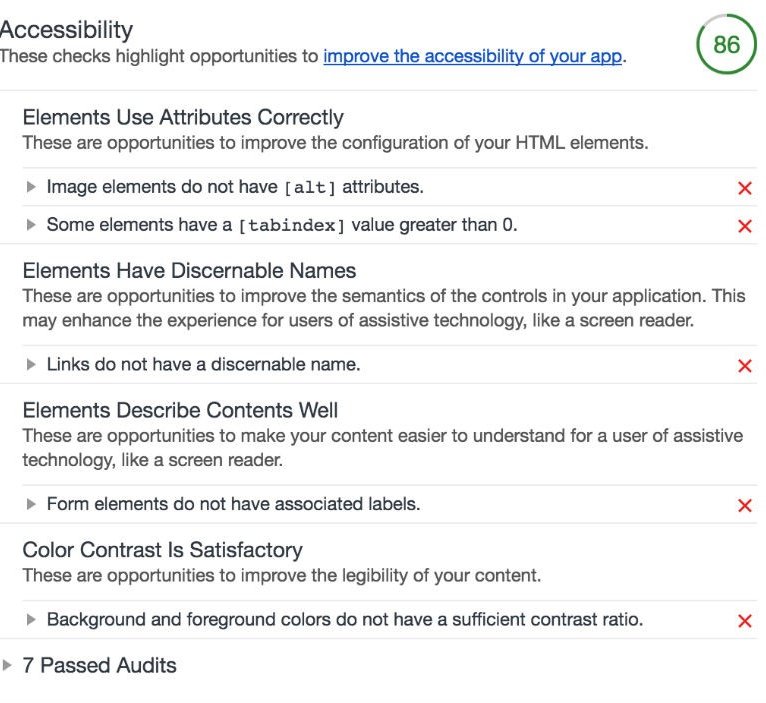This screenshot has height=703, width=766.
Task: Click the red X beside alt attributes audit
Action: click(744, 188)
